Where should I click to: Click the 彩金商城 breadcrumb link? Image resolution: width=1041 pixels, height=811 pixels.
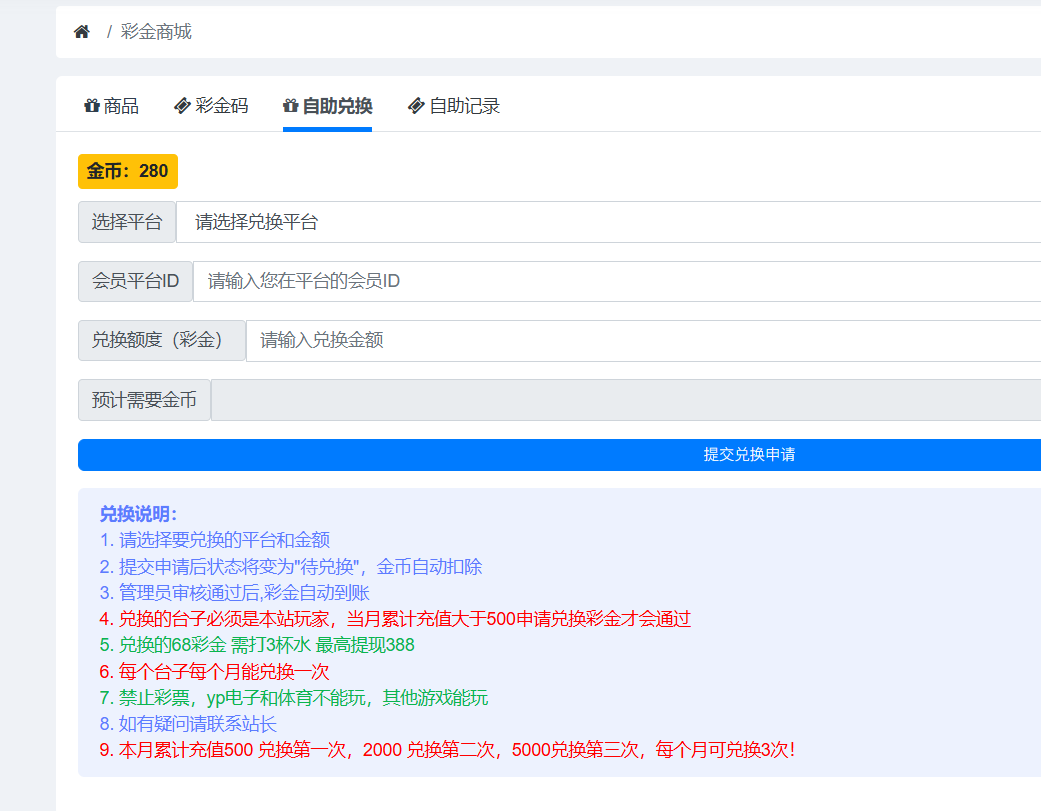[156, 32]
